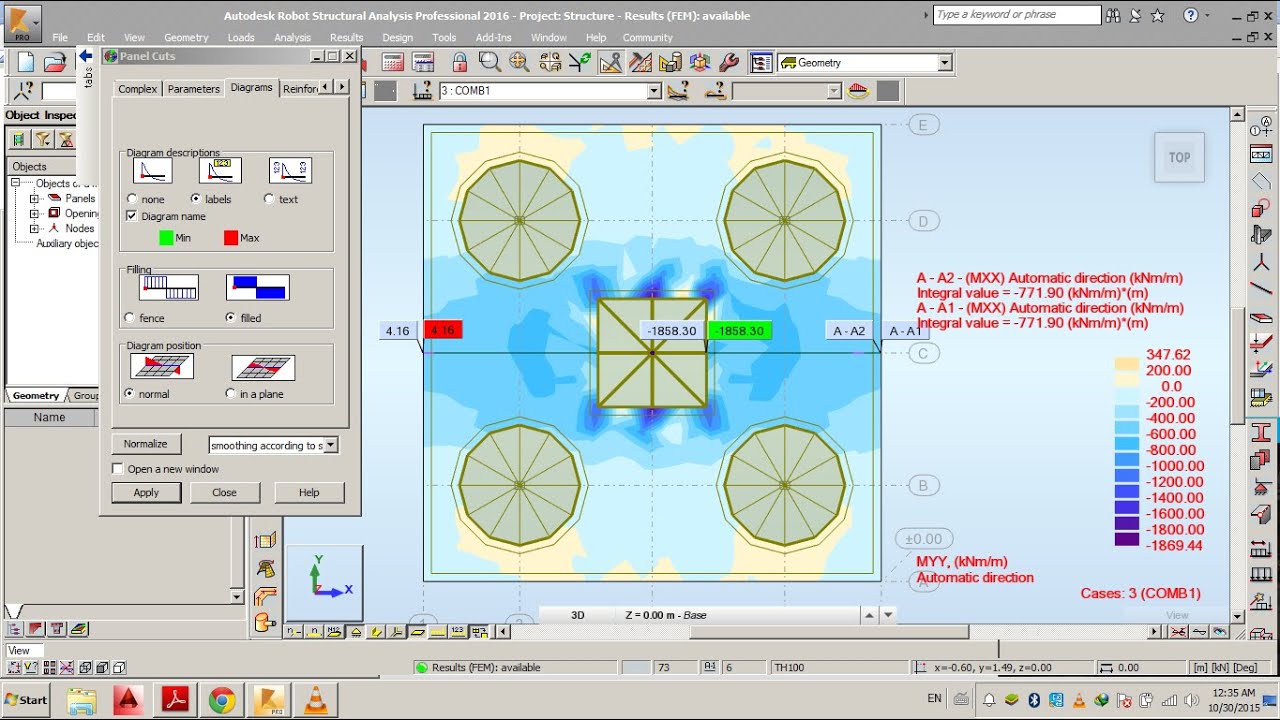Click the keyword search input field

pyautogui.click(x=1016, y=15)
